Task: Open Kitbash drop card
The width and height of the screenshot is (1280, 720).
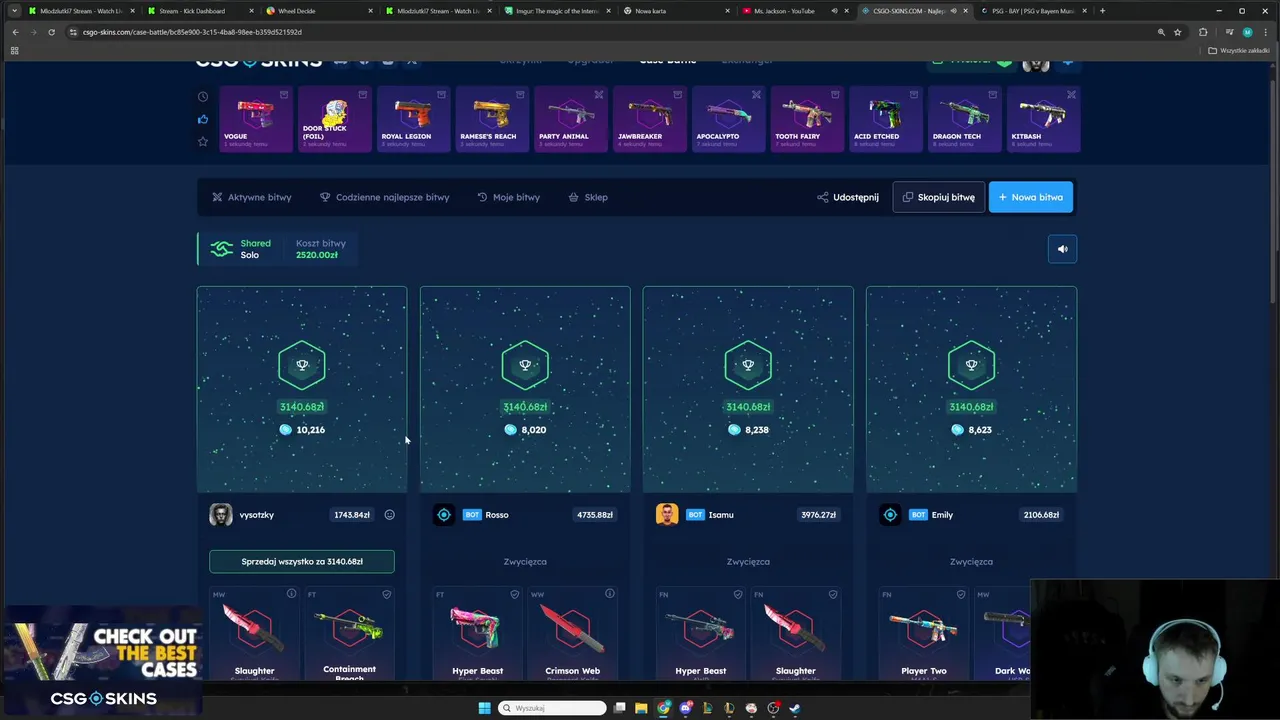Action: click(1044, 119)
